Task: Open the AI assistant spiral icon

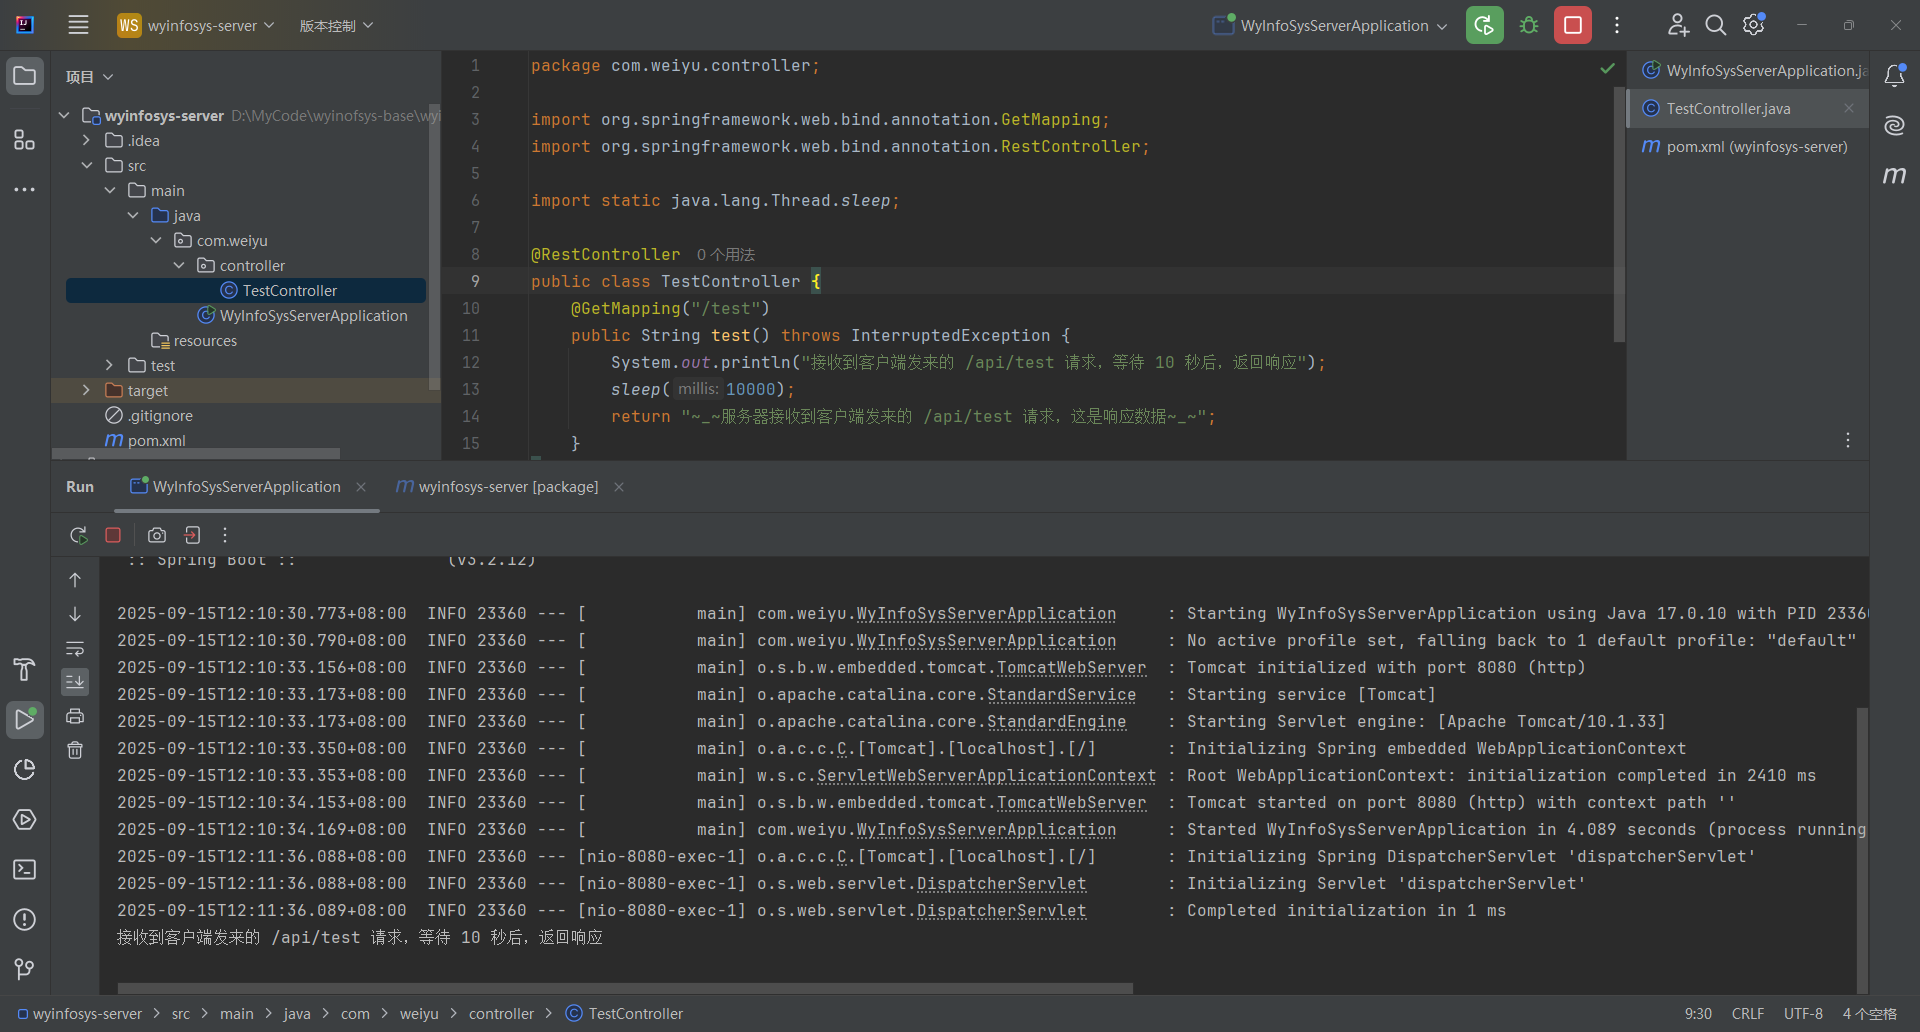Action: [x=1894, y=125]
